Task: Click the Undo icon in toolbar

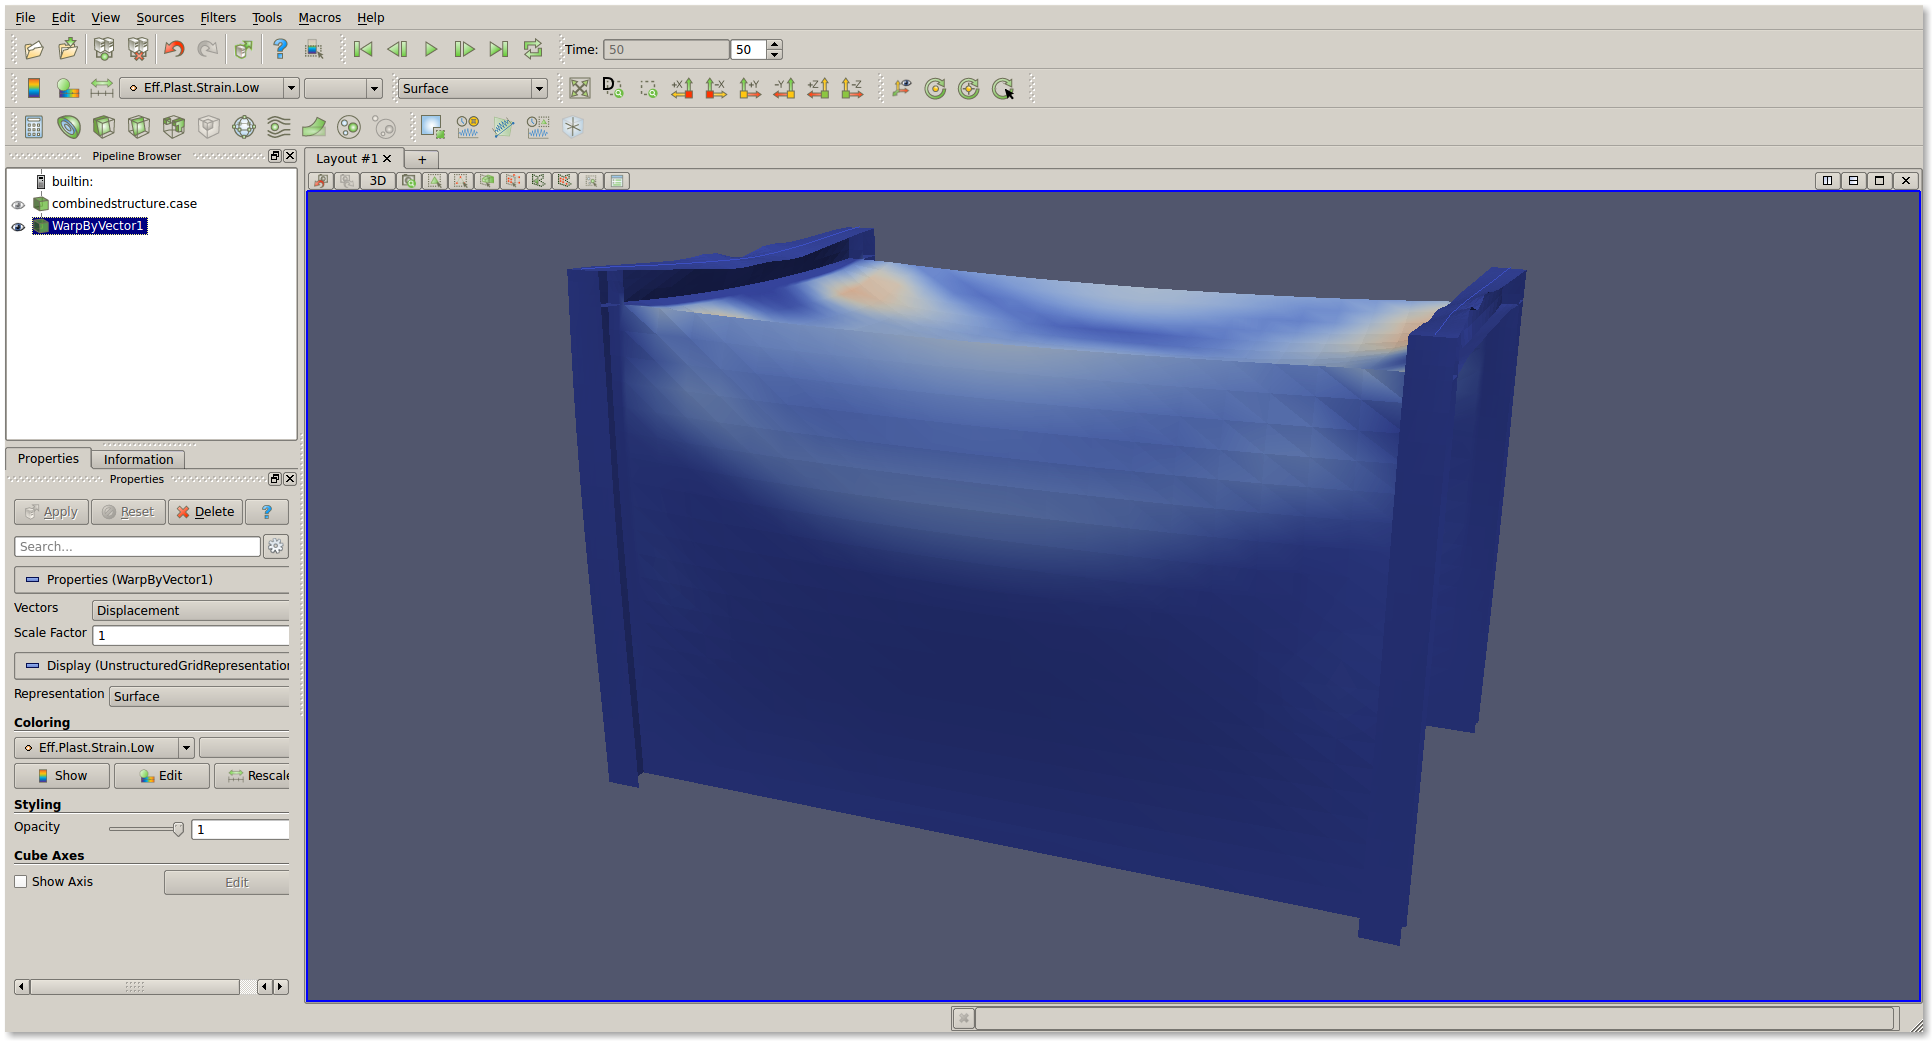Action: [x=174, y=49]
